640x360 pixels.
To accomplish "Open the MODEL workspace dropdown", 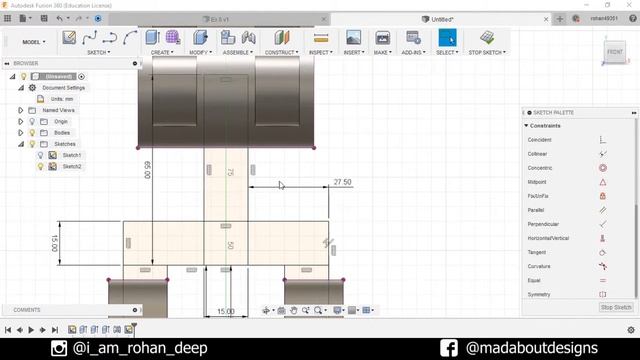I will click(34, 42).
